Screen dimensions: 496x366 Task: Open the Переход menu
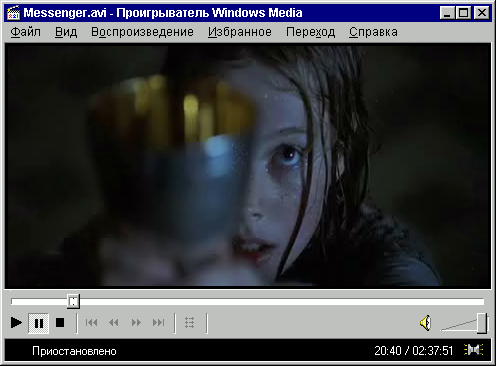point(310,32)
